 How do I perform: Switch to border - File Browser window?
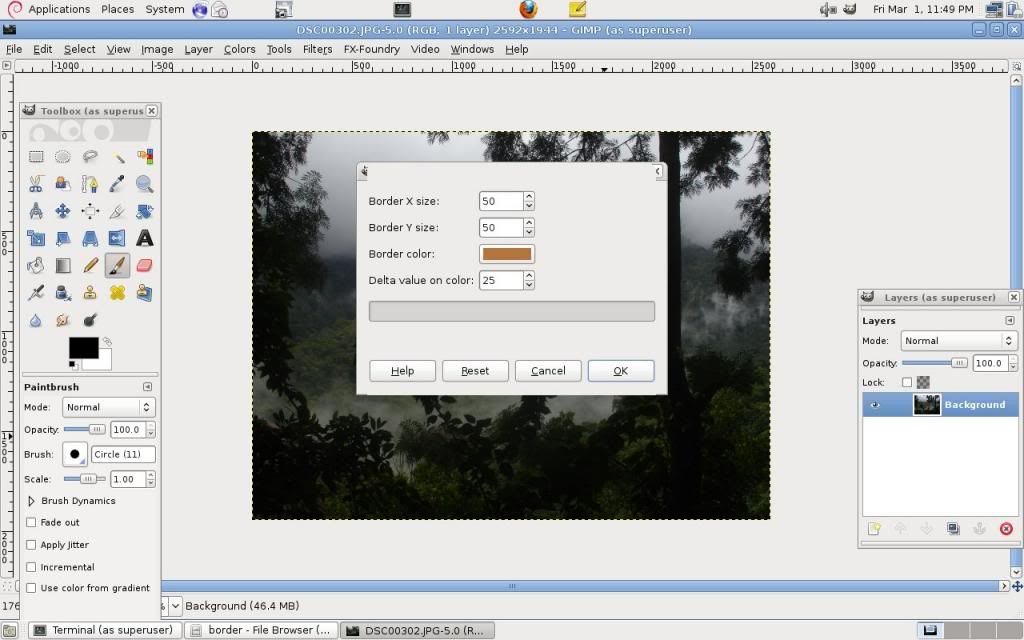click(261, 630)
